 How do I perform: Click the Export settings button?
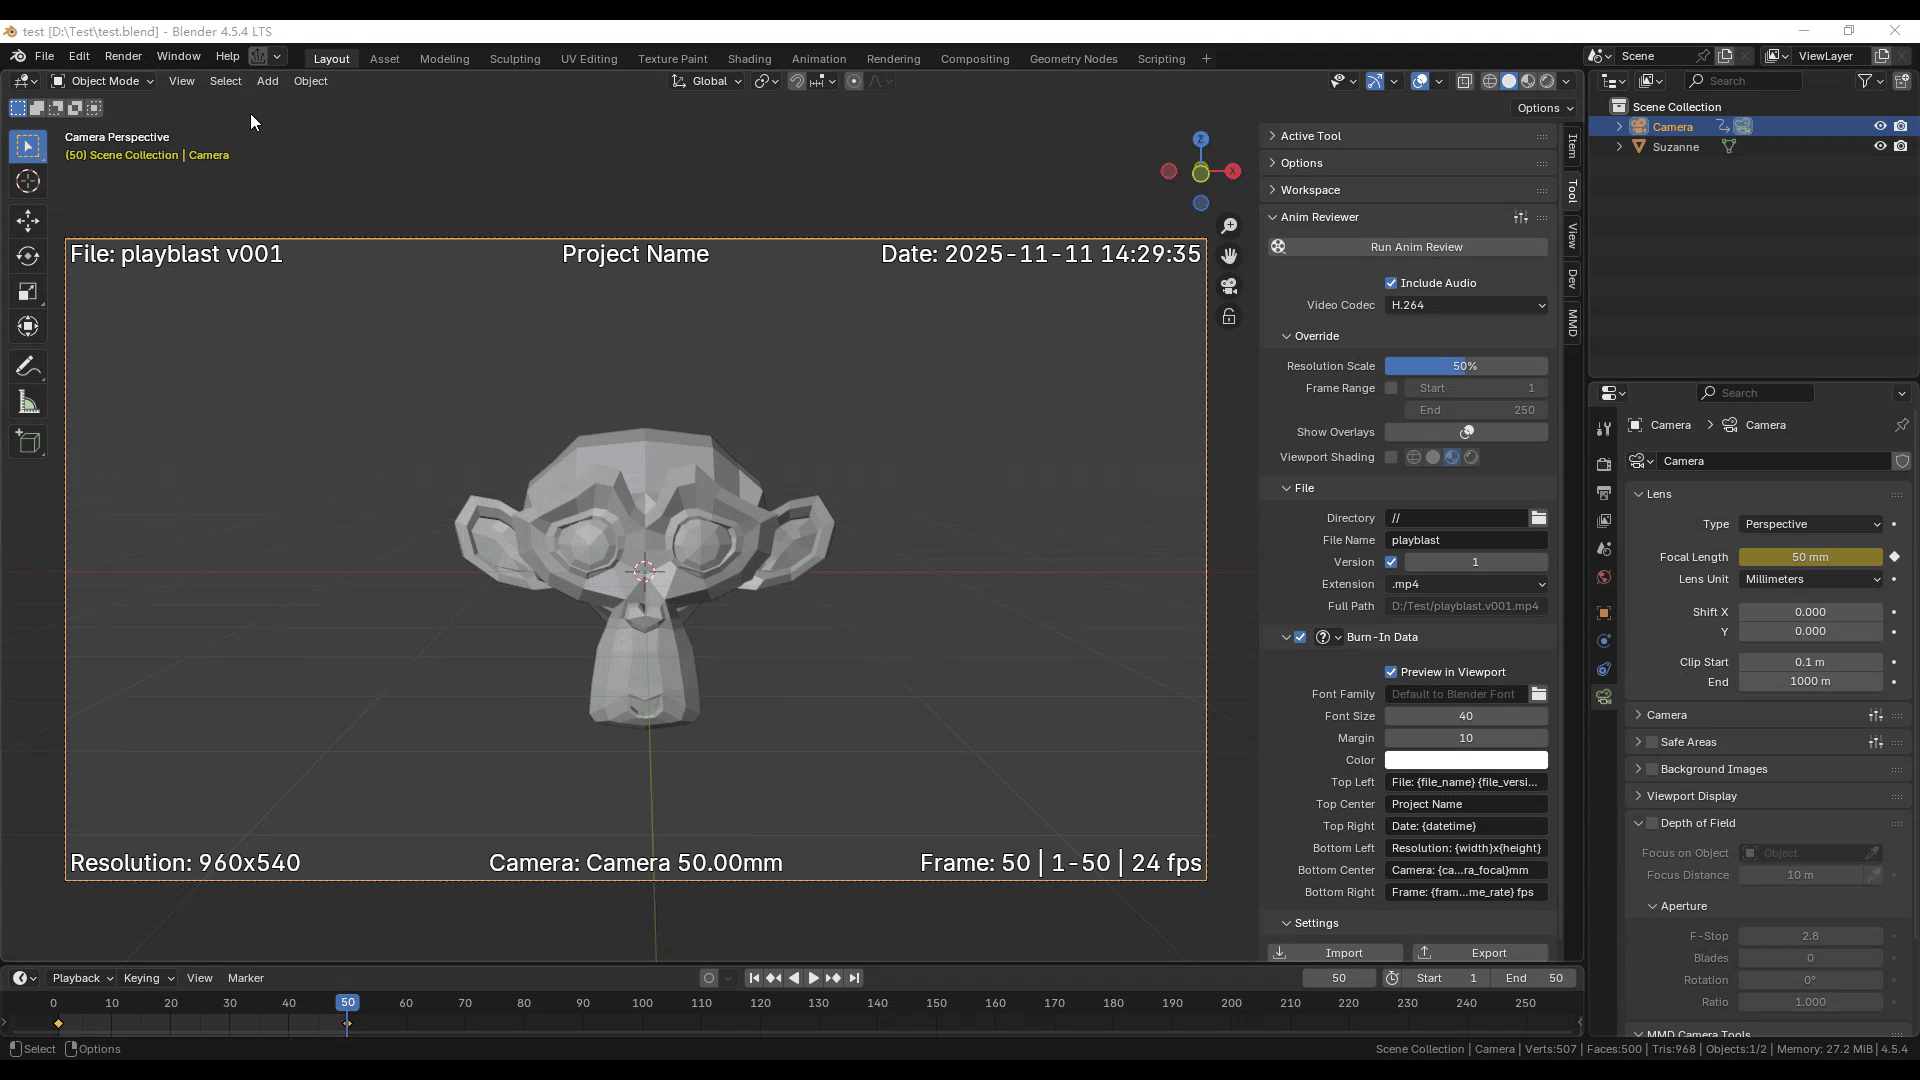[1479, 953]
